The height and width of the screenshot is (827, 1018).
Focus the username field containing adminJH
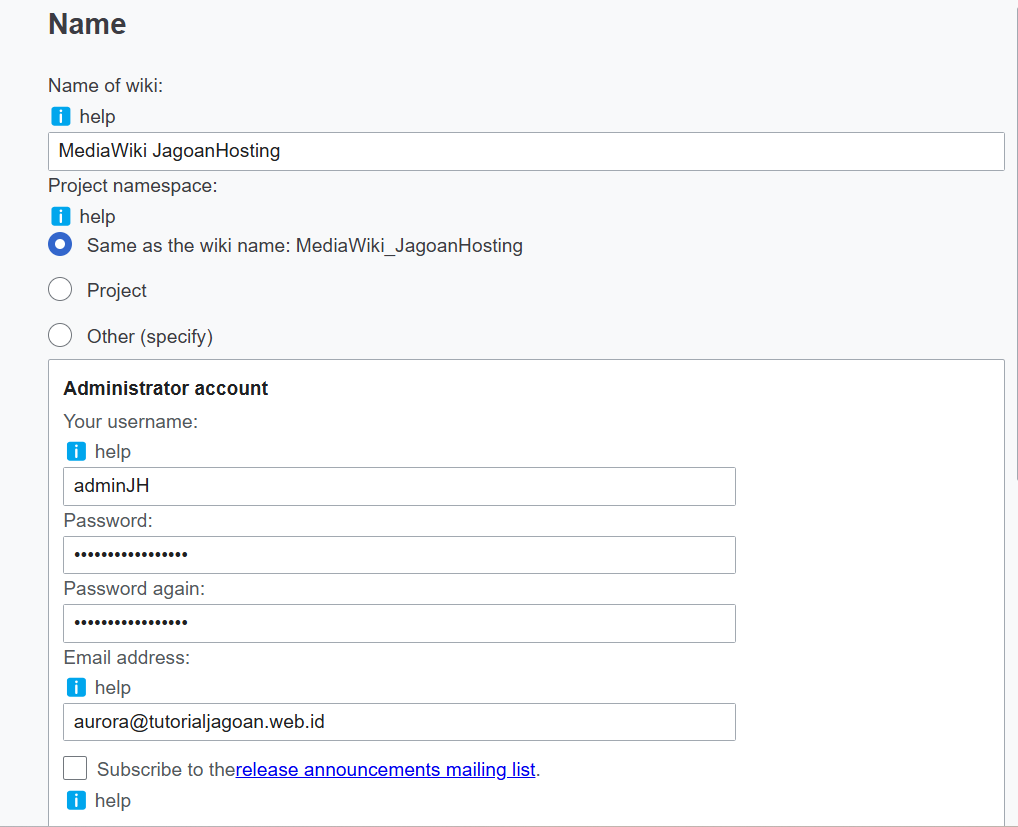[399, 486]
